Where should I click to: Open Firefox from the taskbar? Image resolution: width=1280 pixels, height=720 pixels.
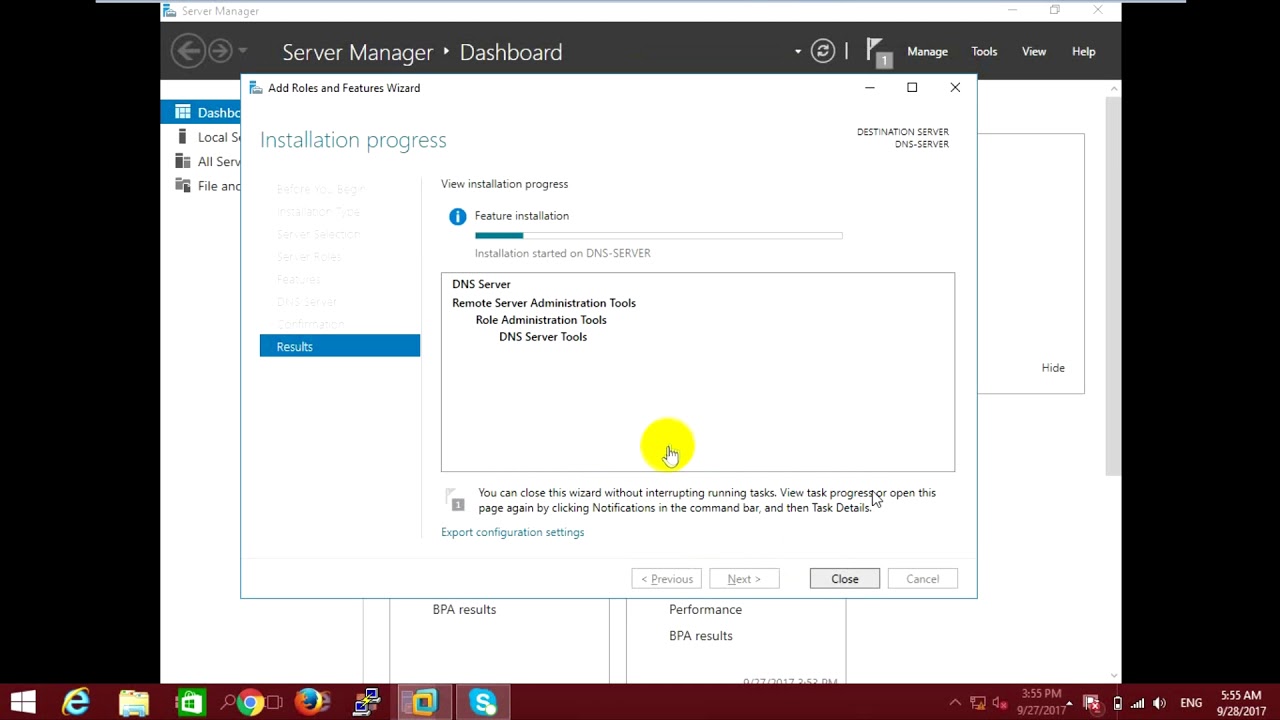tap(308, 703)
